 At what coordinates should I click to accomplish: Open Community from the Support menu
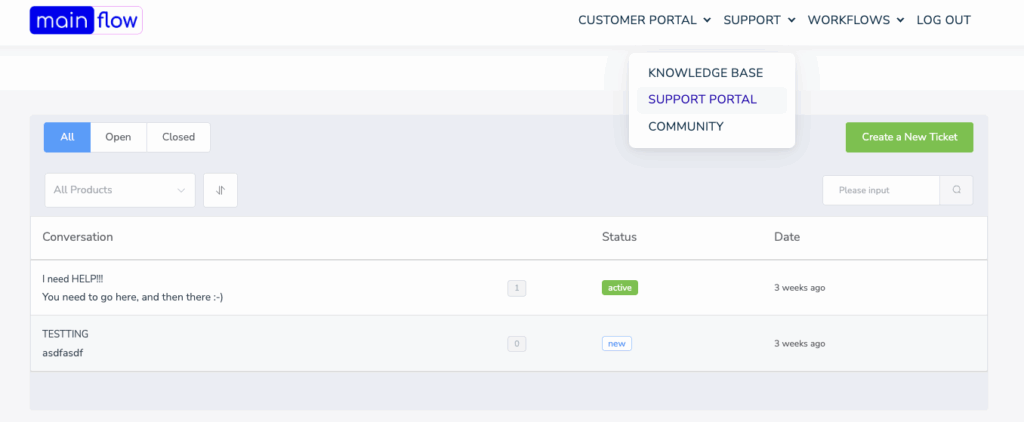pyautogui.click(x=686, y=127)
